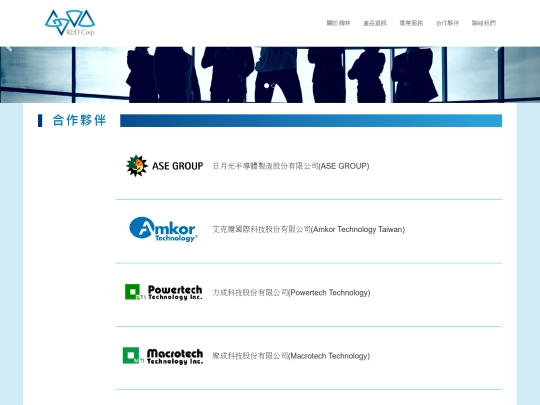The width and height of the screenshot is (540, 405).
Task: Click the Macrotech Technology Inc. logo
Action: point(163,356)
